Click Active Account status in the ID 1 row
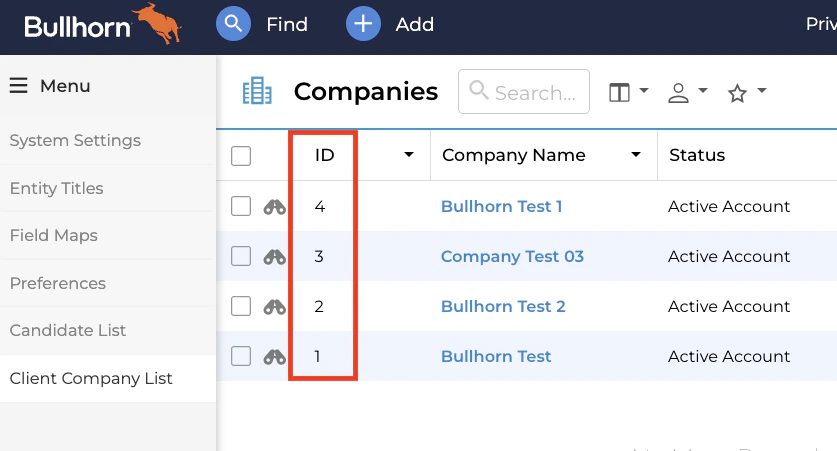The height and width of the screenshot is (451, 837). click(729, 357)
